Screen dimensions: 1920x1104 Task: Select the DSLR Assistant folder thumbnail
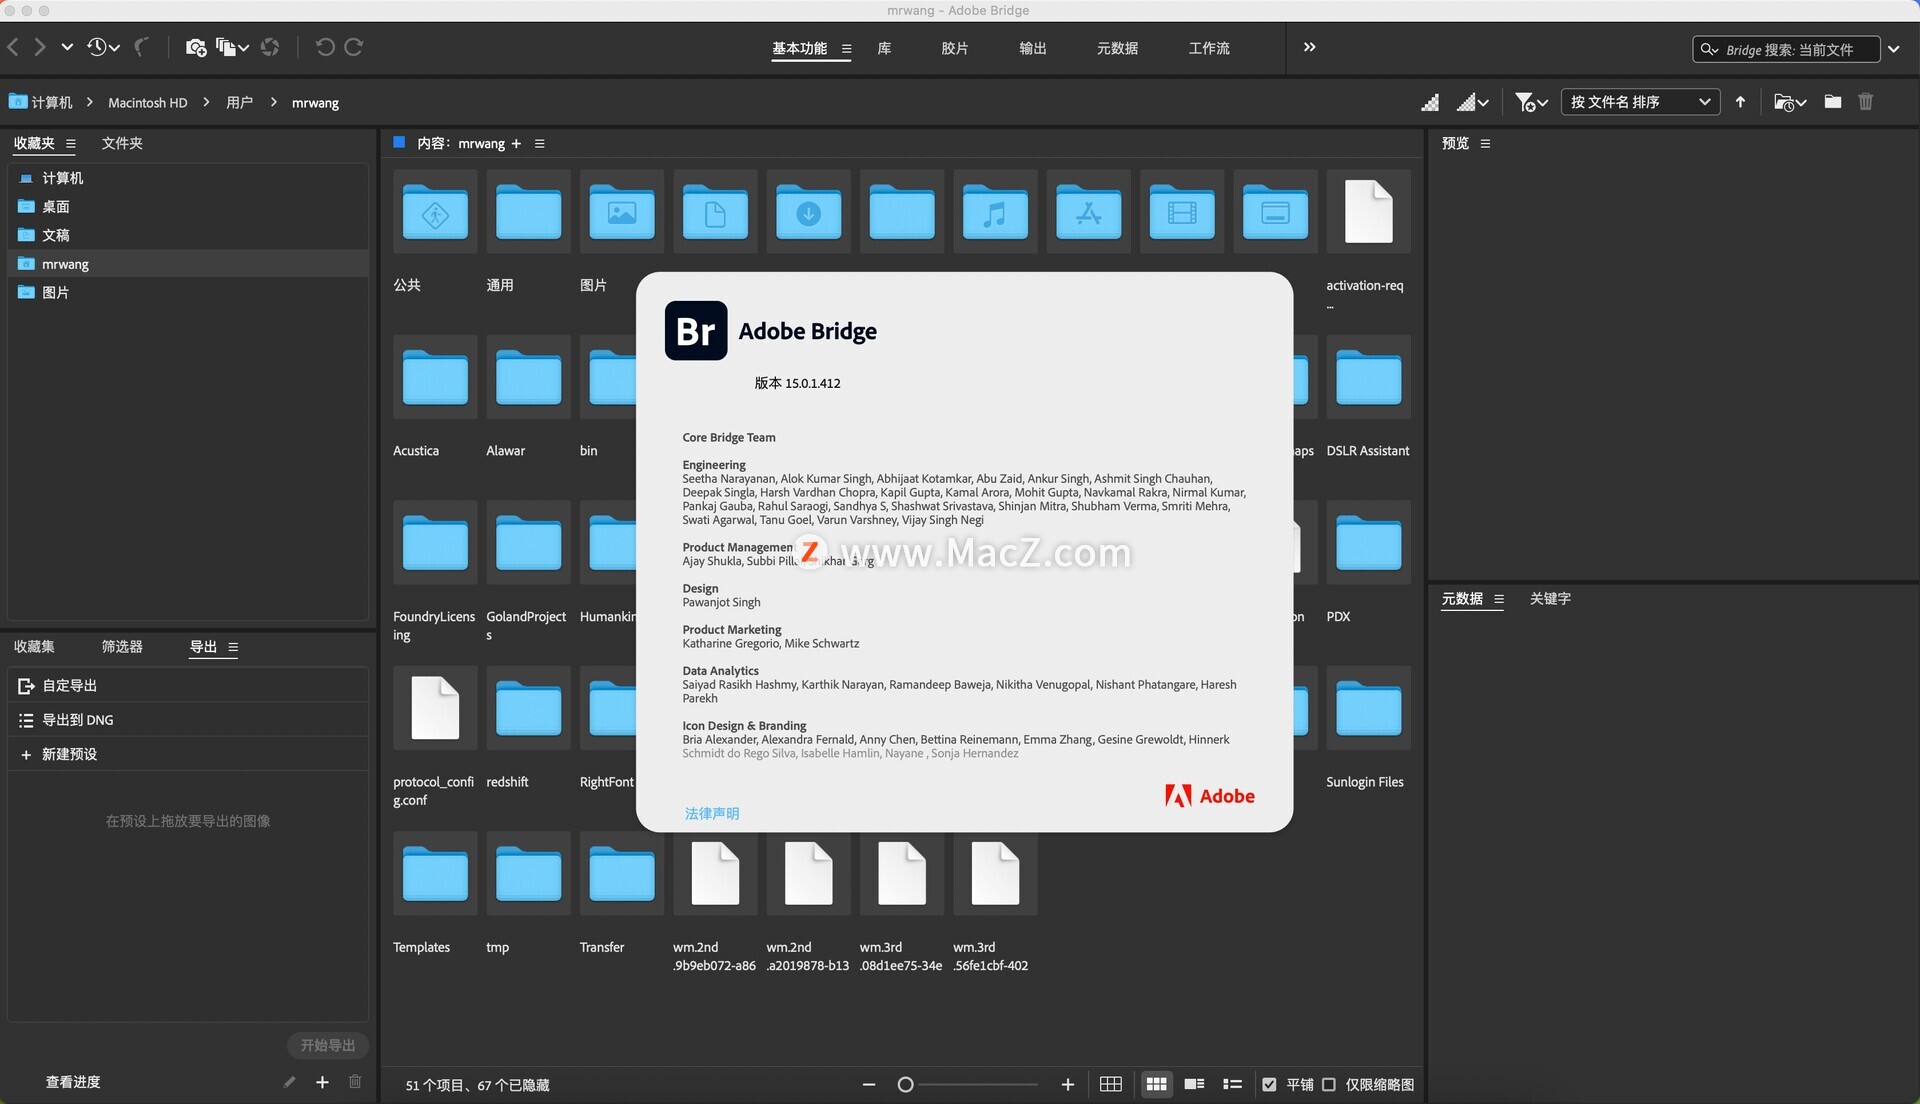tap(1368, 377)
